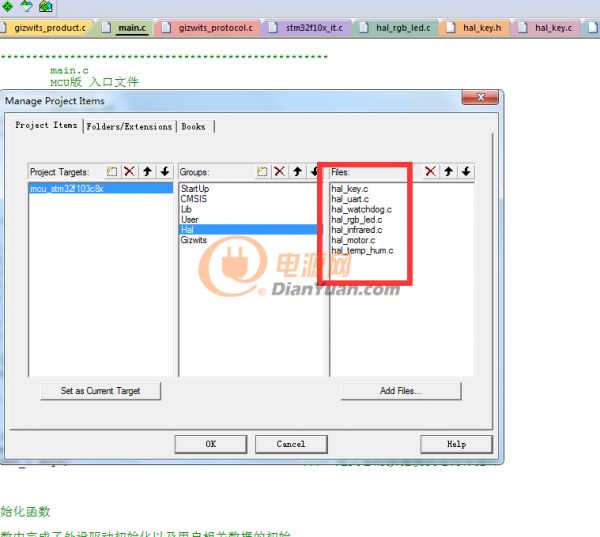Add a new project target
The height and width of the screenshot is (537, 600).
coord(112,171)
